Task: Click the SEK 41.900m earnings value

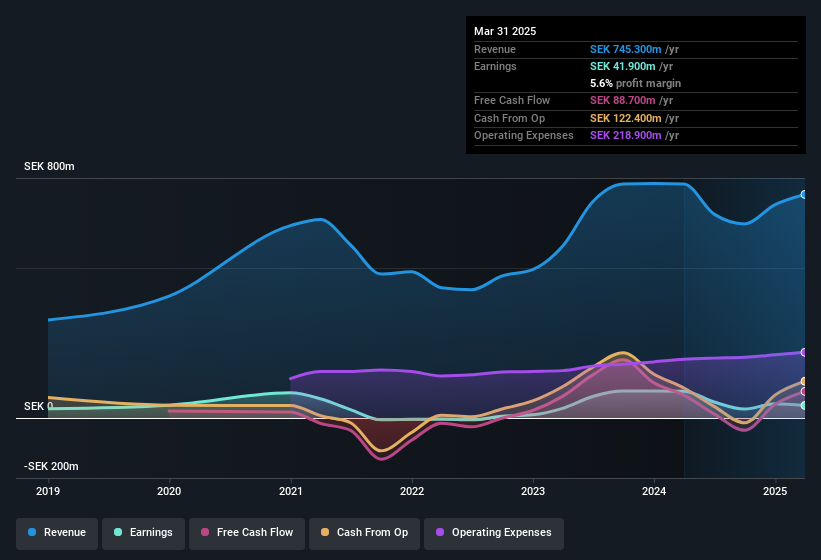Action: 623,66
